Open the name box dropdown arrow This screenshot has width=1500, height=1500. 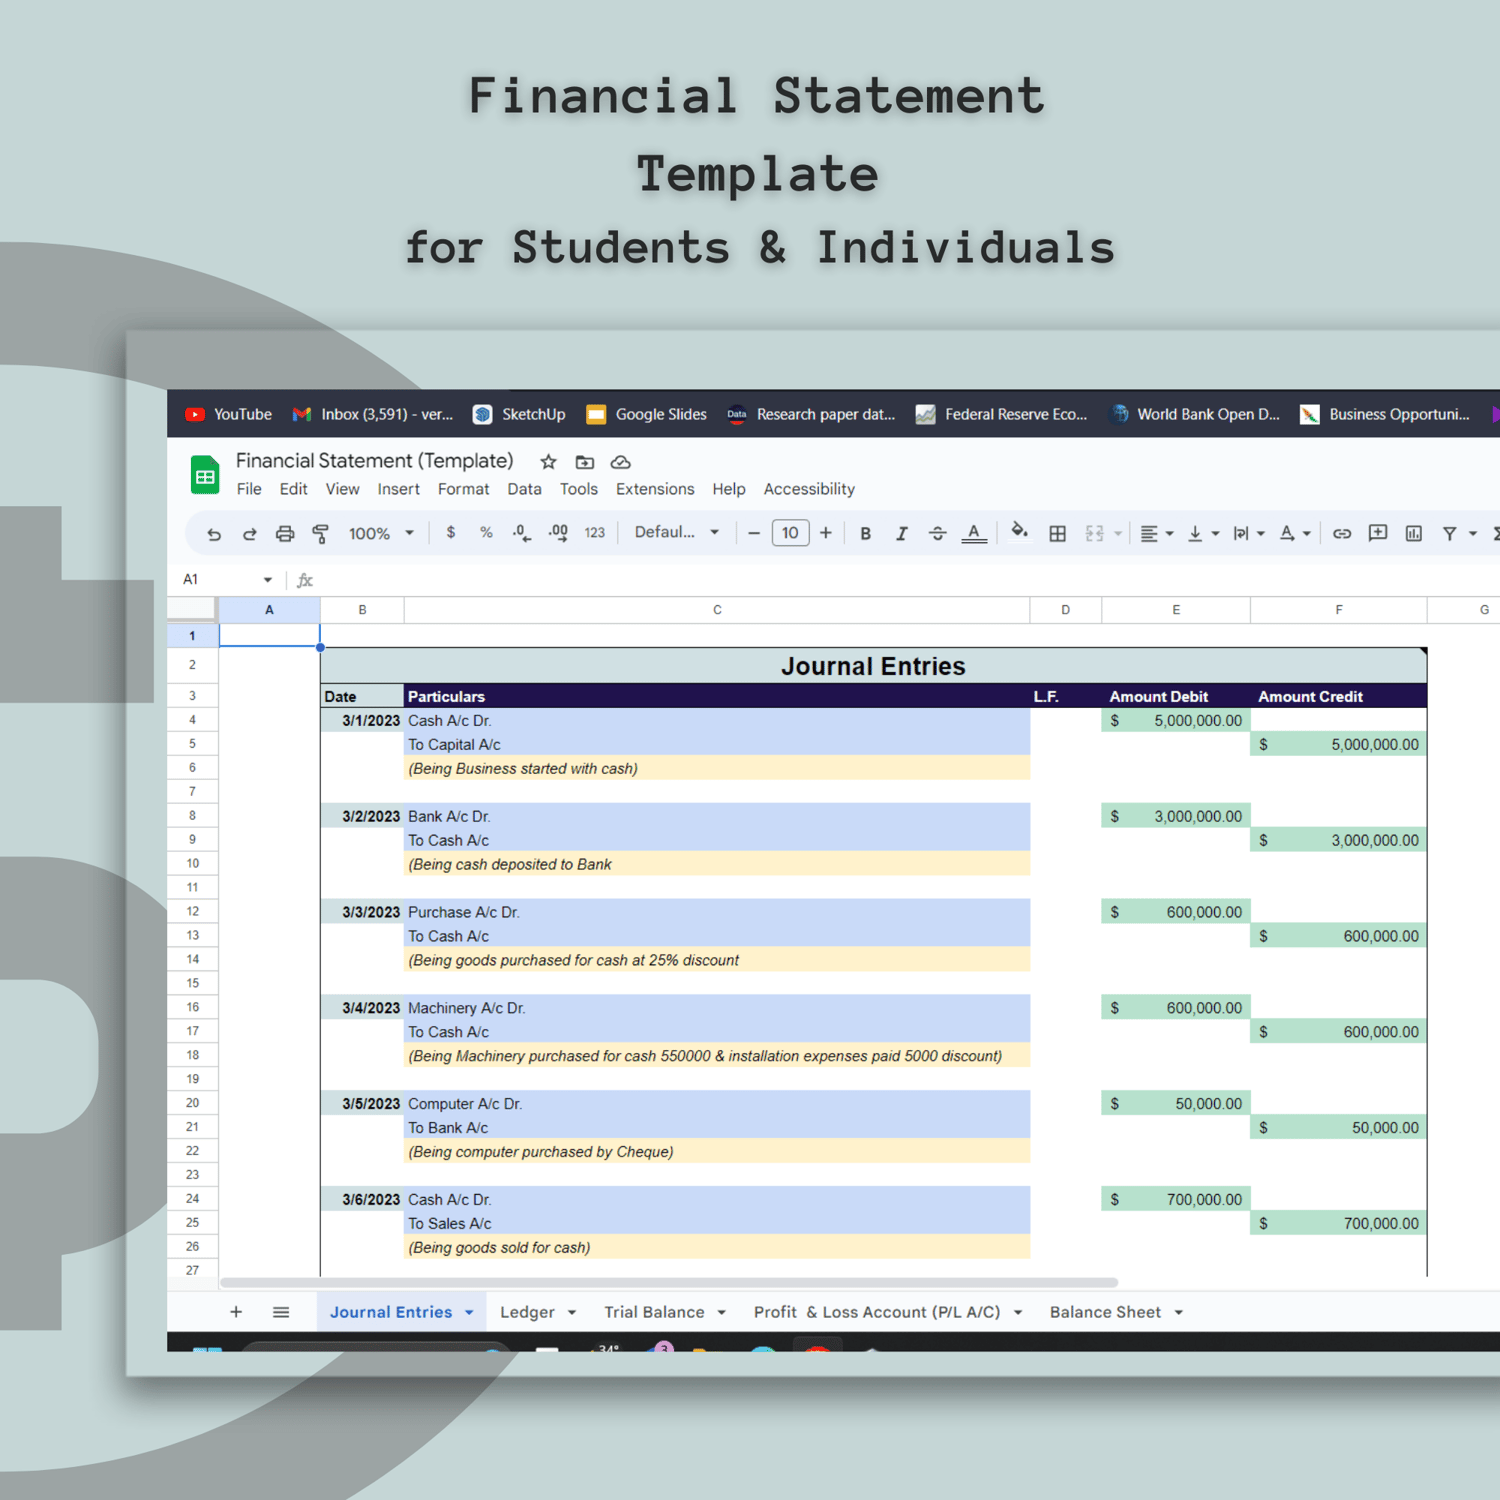(x=267, y=580)
